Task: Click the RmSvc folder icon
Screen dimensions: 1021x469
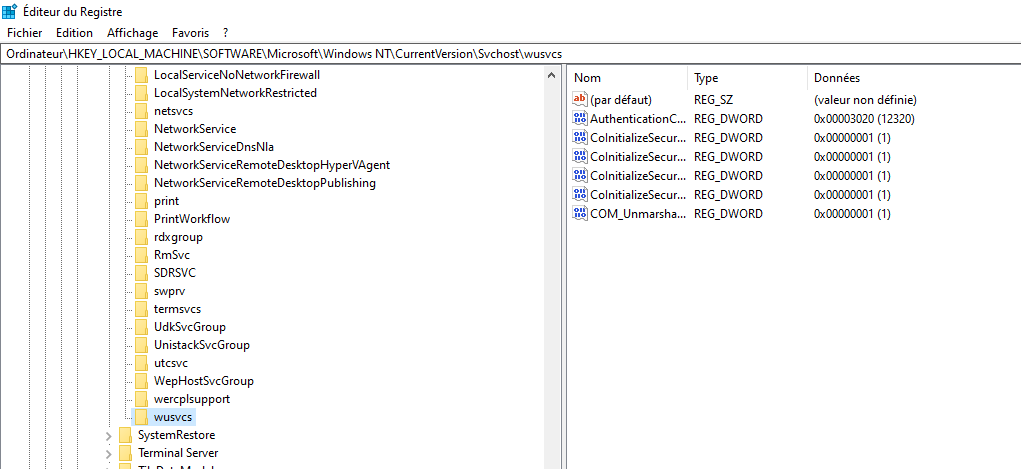Action: 141,255
